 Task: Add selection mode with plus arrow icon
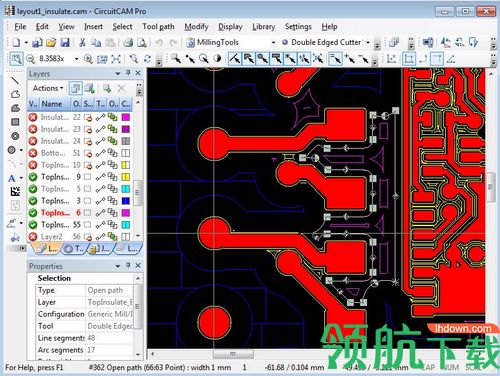[350, 59]
